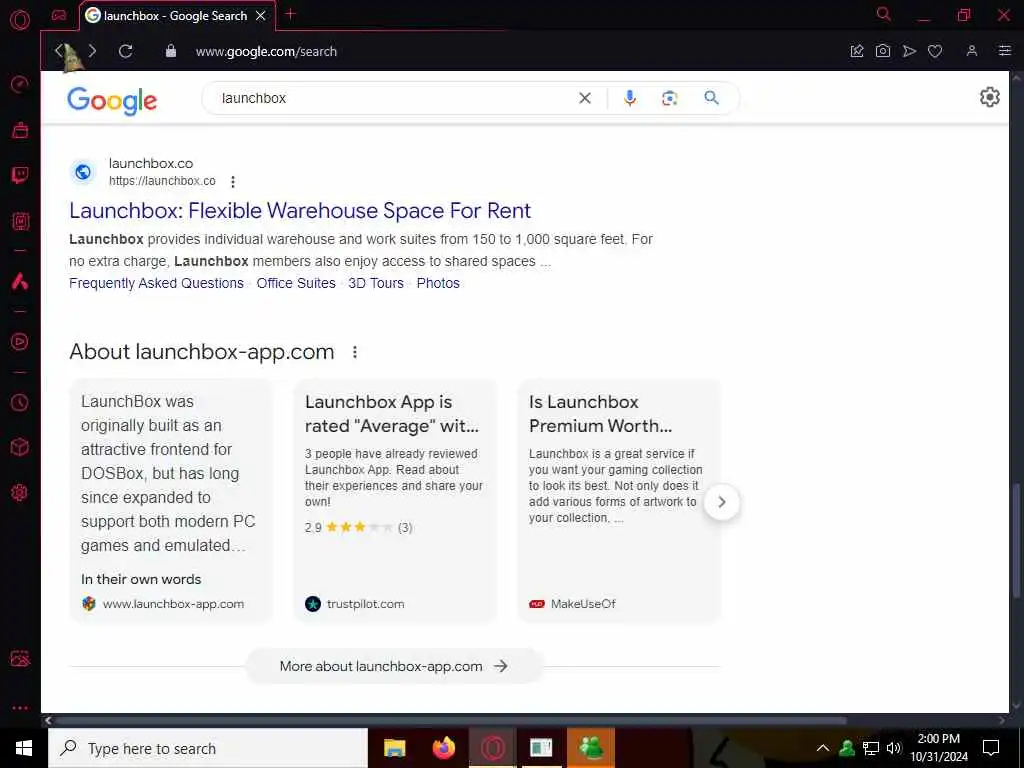Open the picture gallery icon near sidebar bottom

point(20,658)
